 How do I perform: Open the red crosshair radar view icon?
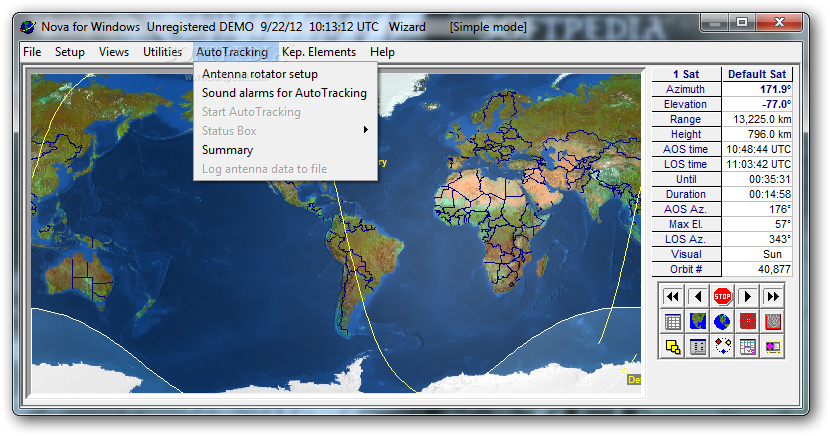(x=747, y=321)
